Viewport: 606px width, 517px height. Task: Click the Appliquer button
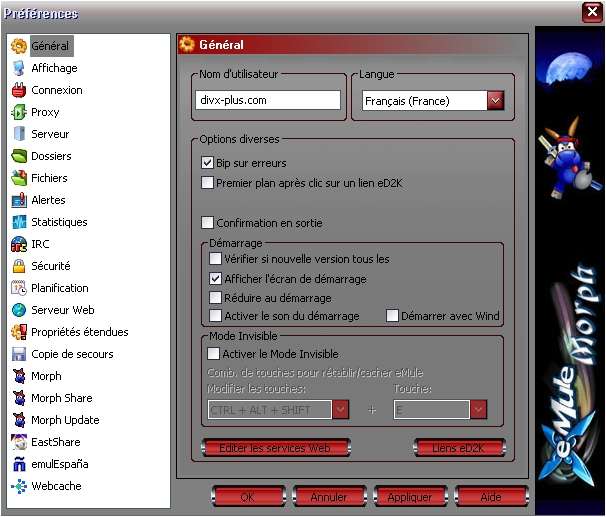410,497
